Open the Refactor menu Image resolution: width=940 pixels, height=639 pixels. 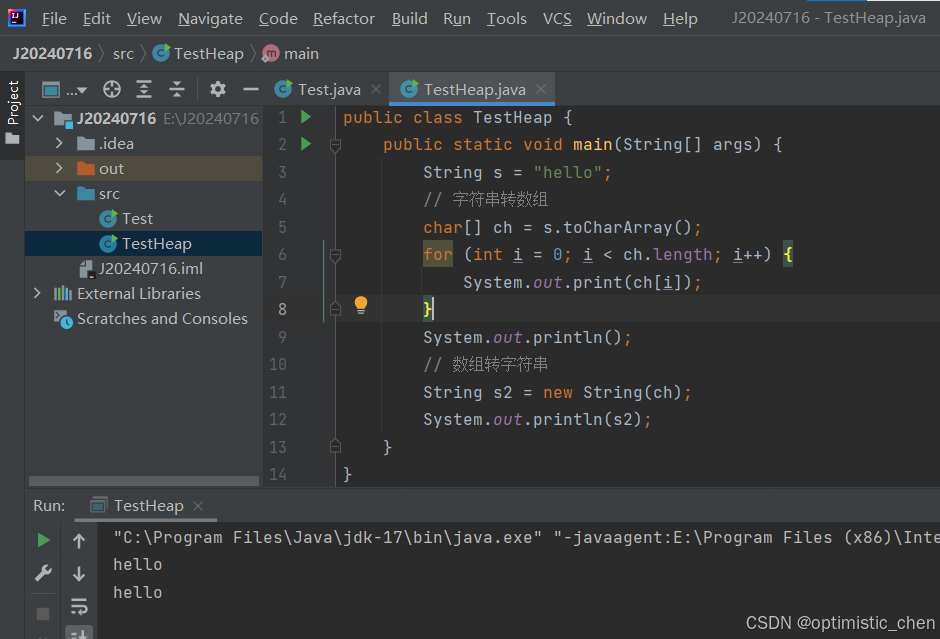344,19
